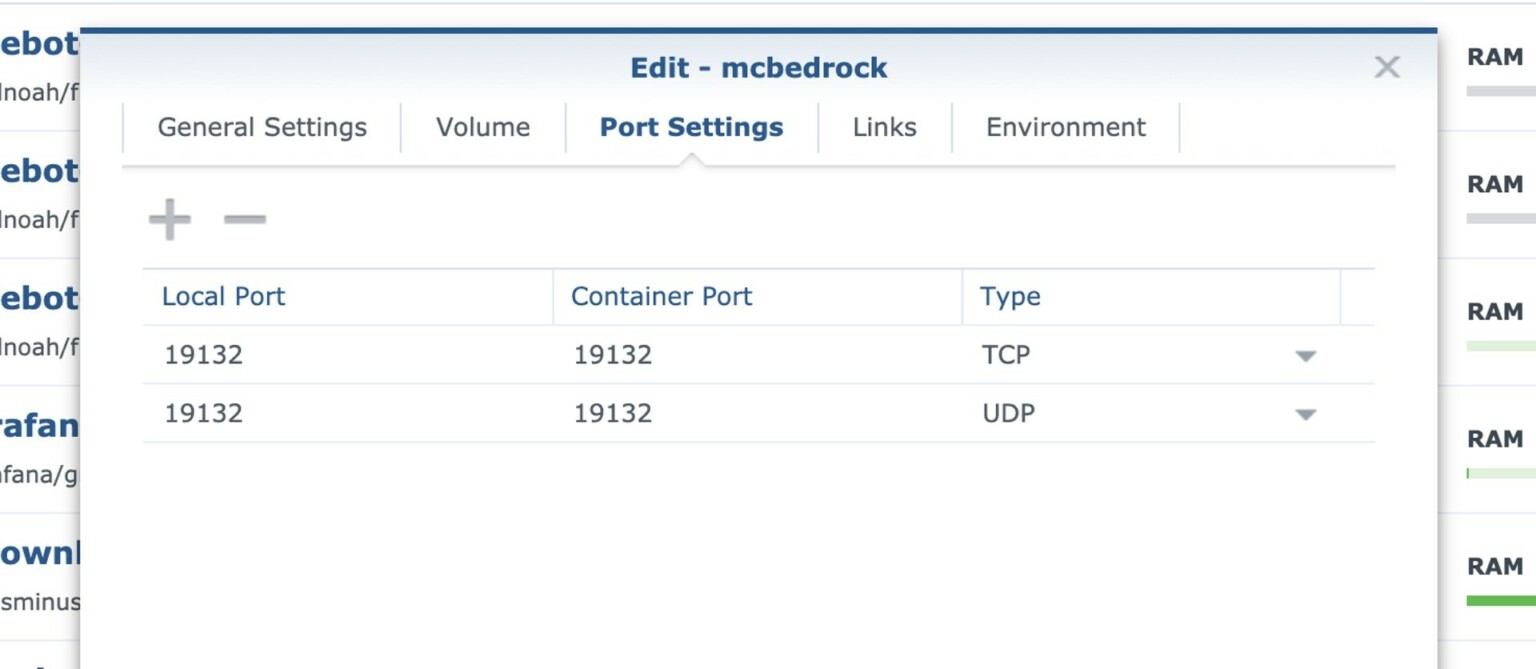Close the Edit mcbedrock dialog

[x=1387, y=67]
